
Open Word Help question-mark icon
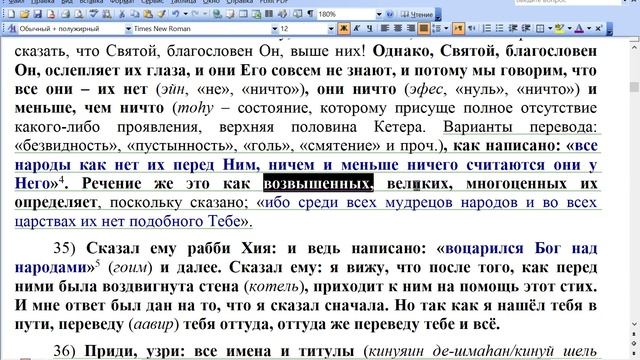coord(390,14)
